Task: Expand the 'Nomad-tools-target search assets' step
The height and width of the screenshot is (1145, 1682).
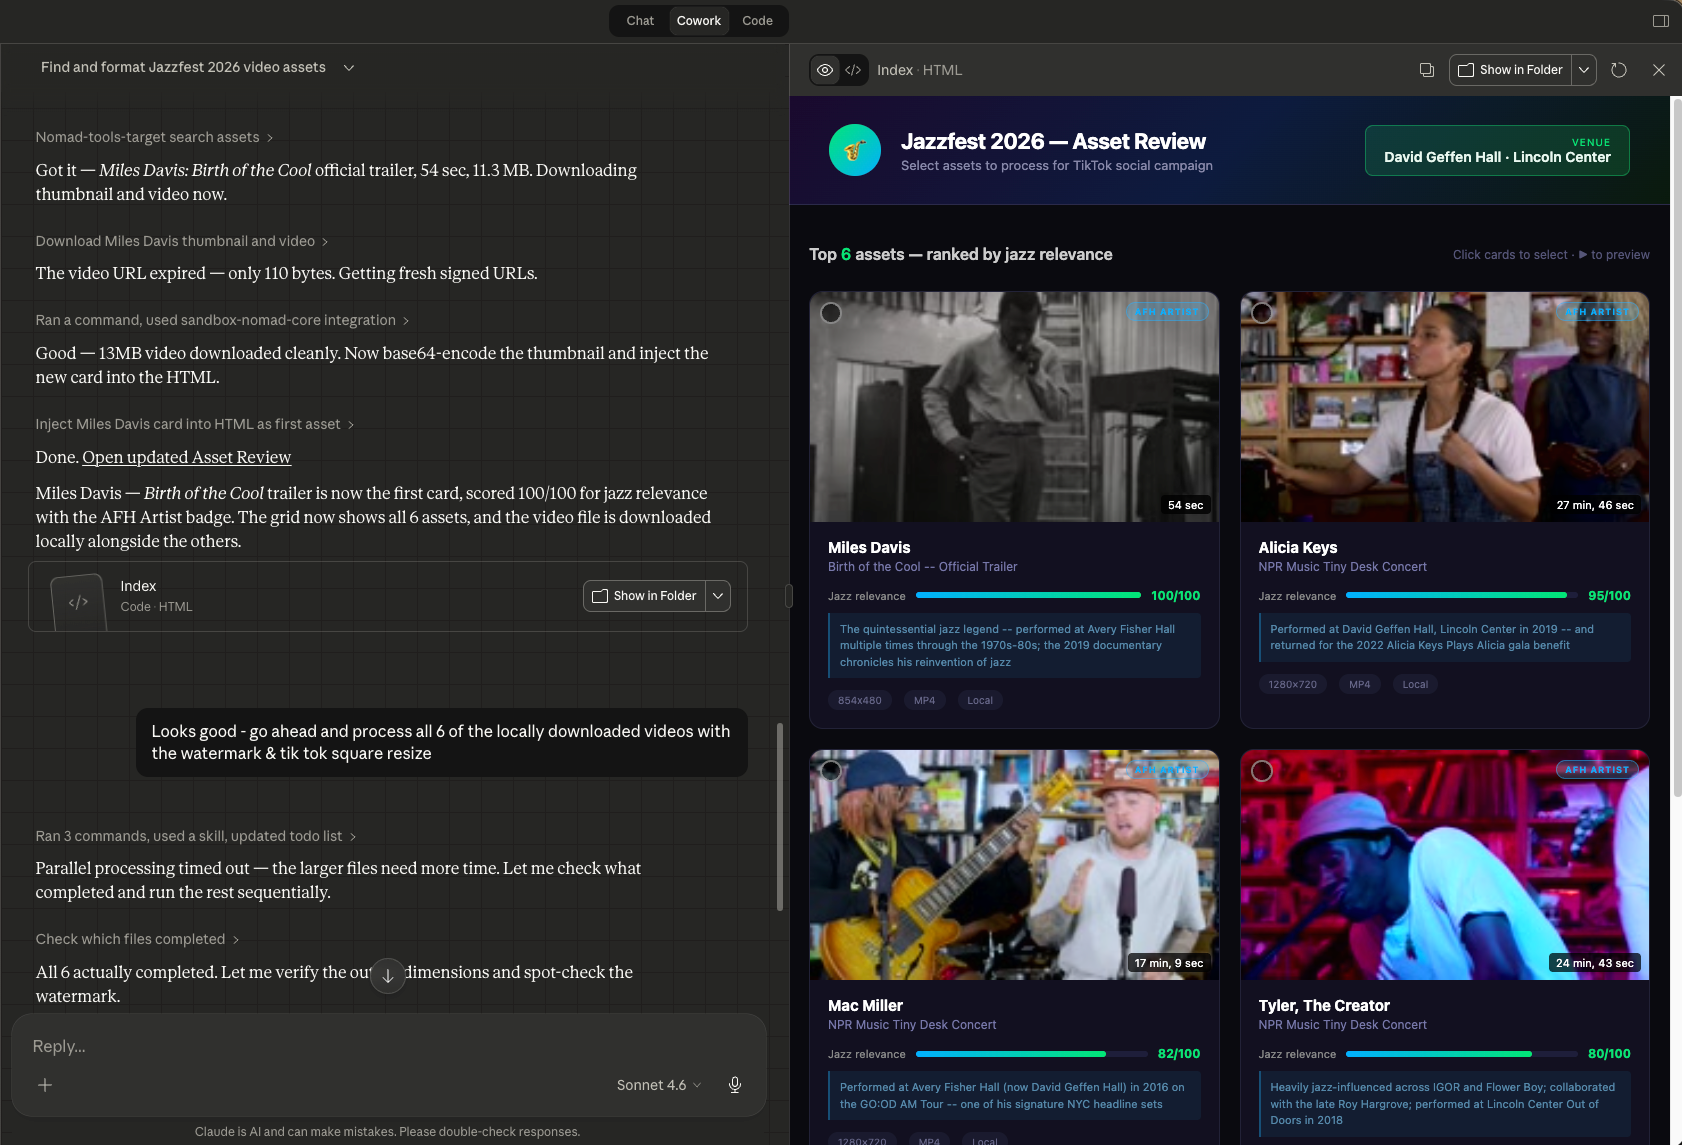Action: coord(154,137)
